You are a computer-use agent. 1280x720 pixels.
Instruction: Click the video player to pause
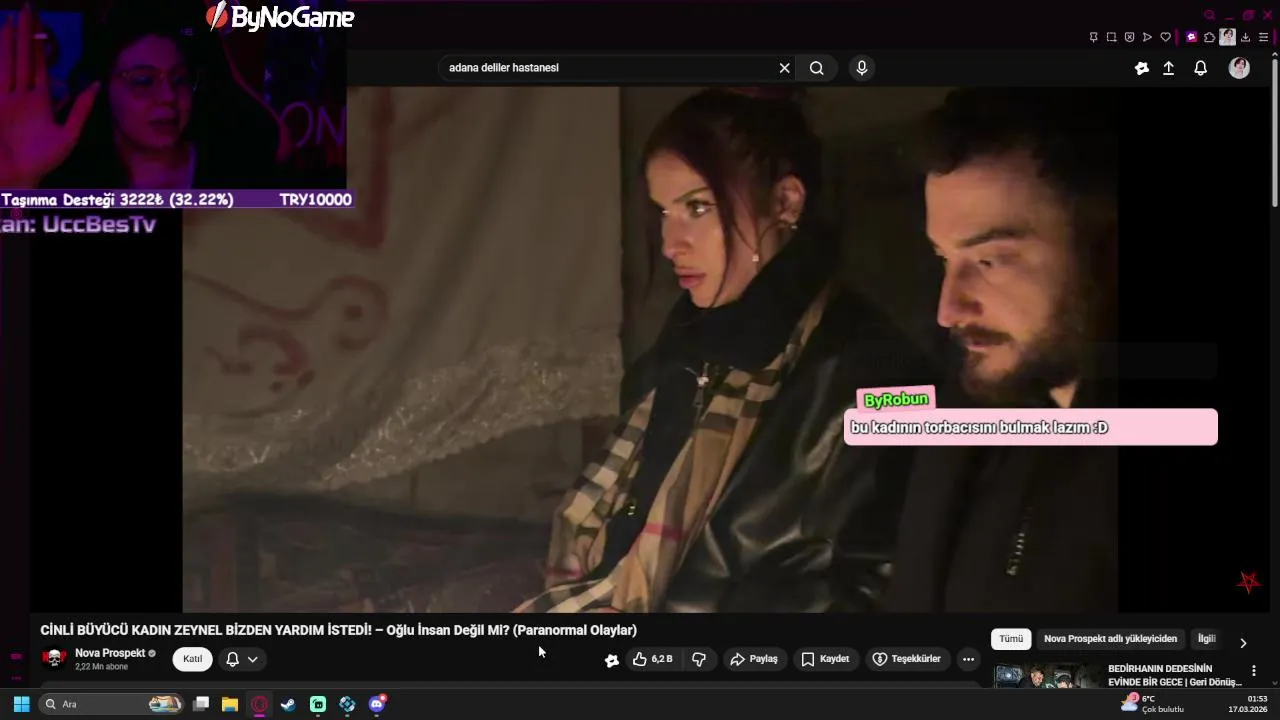pyautogui.click(x=650, y=349)
